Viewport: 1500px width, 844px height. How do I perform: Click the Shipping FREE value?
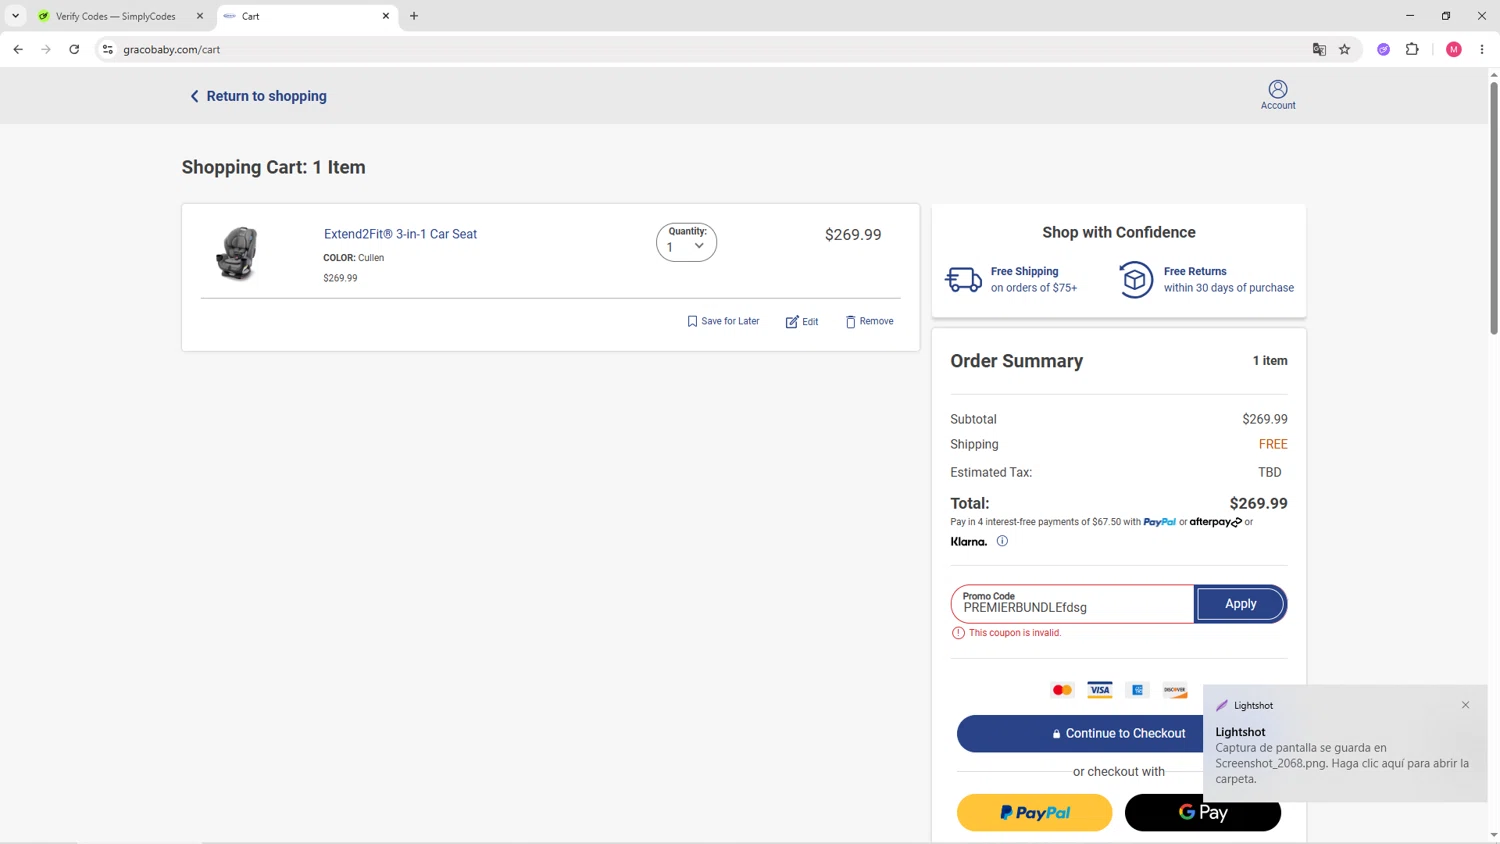[1273, 444]
